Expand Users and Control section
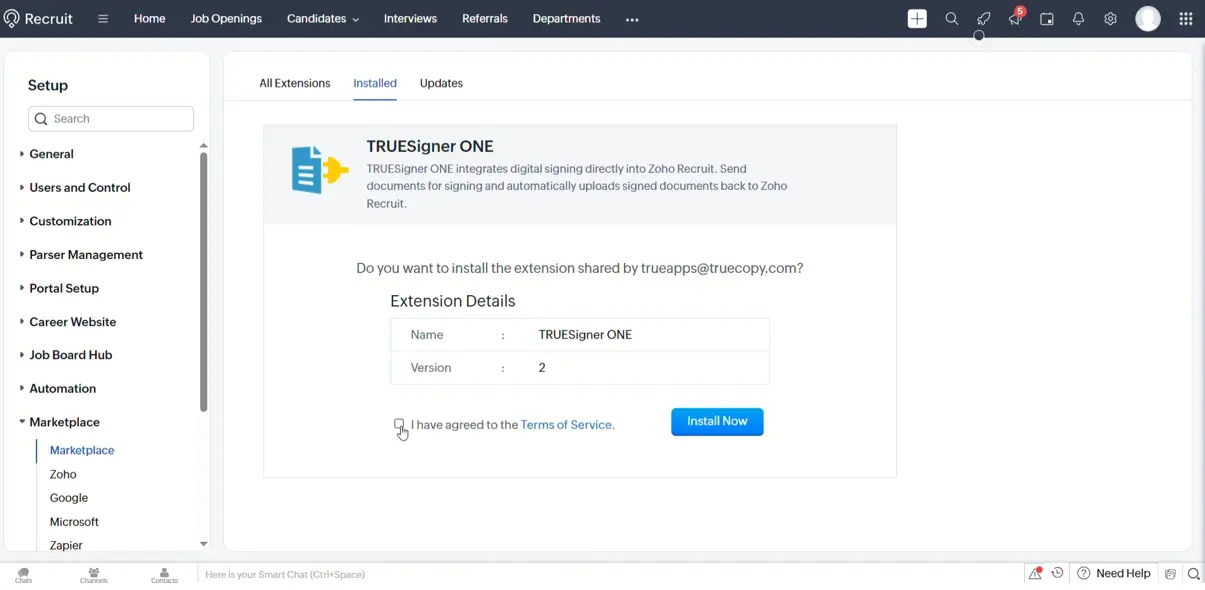Viewport: 1205px width, 590px height. pyautogui.click(x=75, y=187)
